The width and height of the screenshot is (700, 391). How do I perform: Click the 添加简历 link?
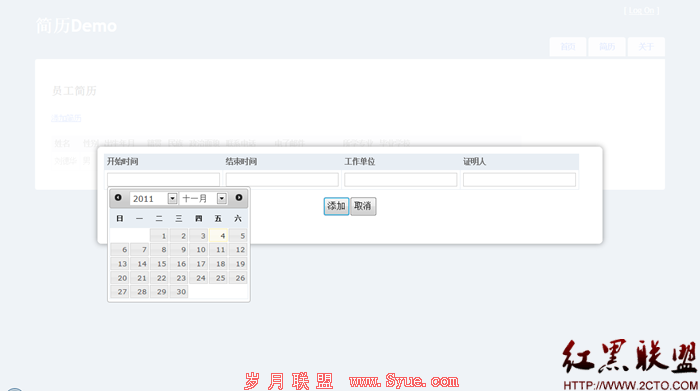pyautogui.click(x=66, y=118)
